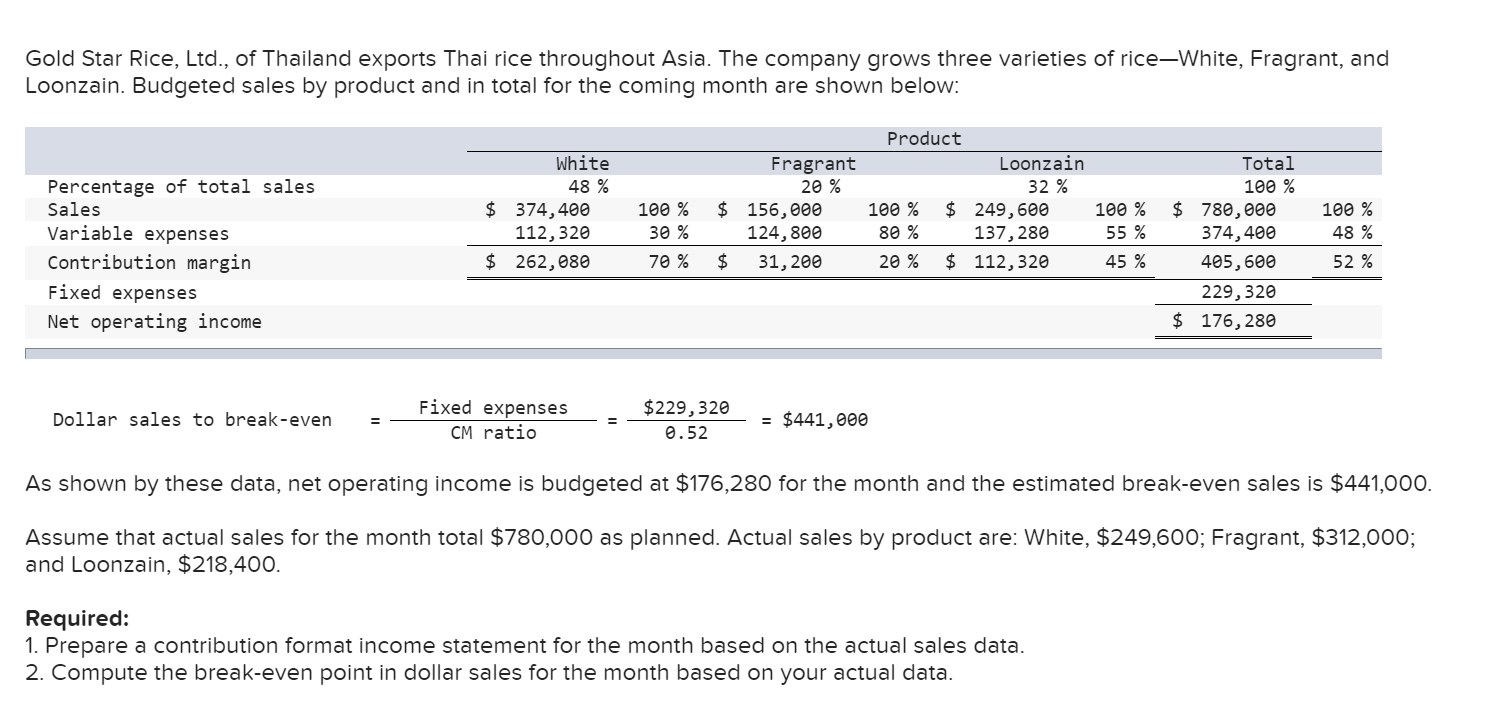Click the "Product" header above the table
This screenshot has height=705, width=1506.
click(x=923, y=139)
